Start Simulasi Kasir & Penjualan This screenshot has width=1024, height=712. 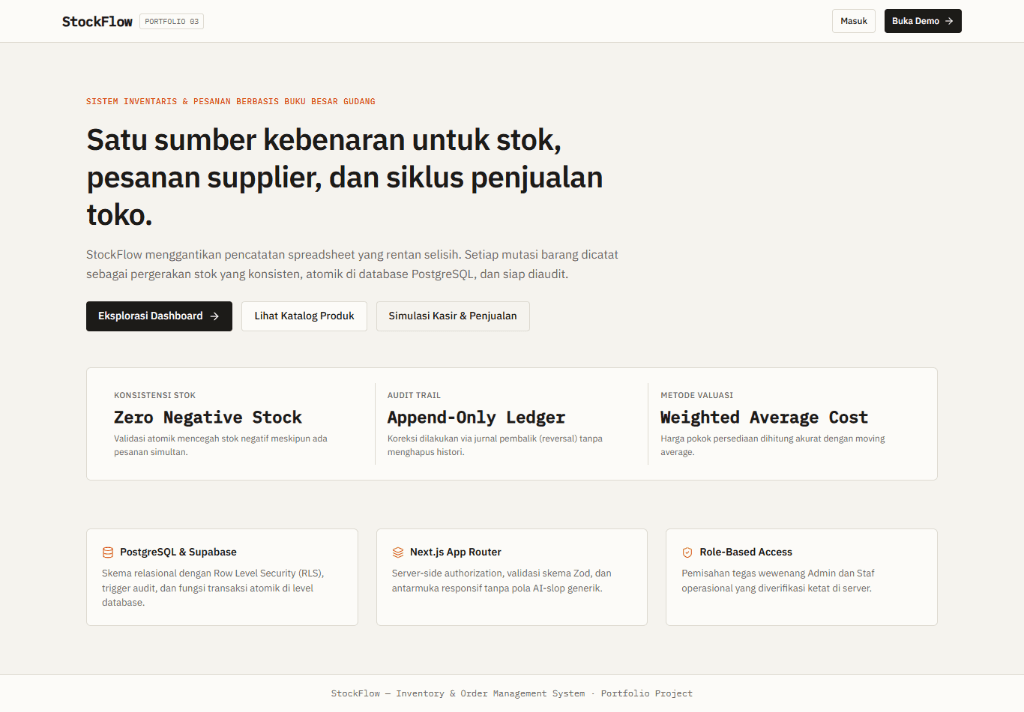click(x=453, y=316)
